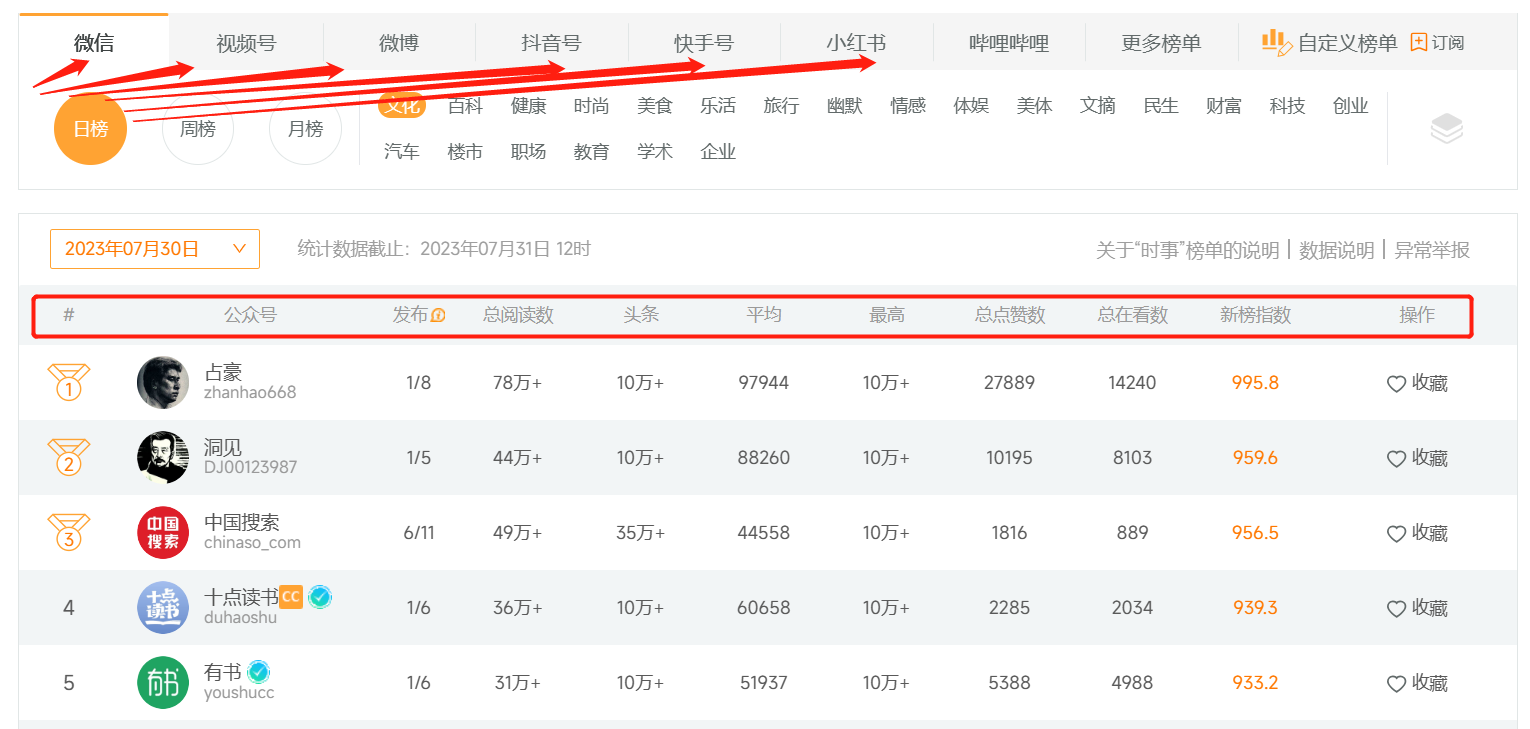Viewport: 1530px width, 729px height.
Task: Open the 异常举报 link
Action: (1432, 250)
